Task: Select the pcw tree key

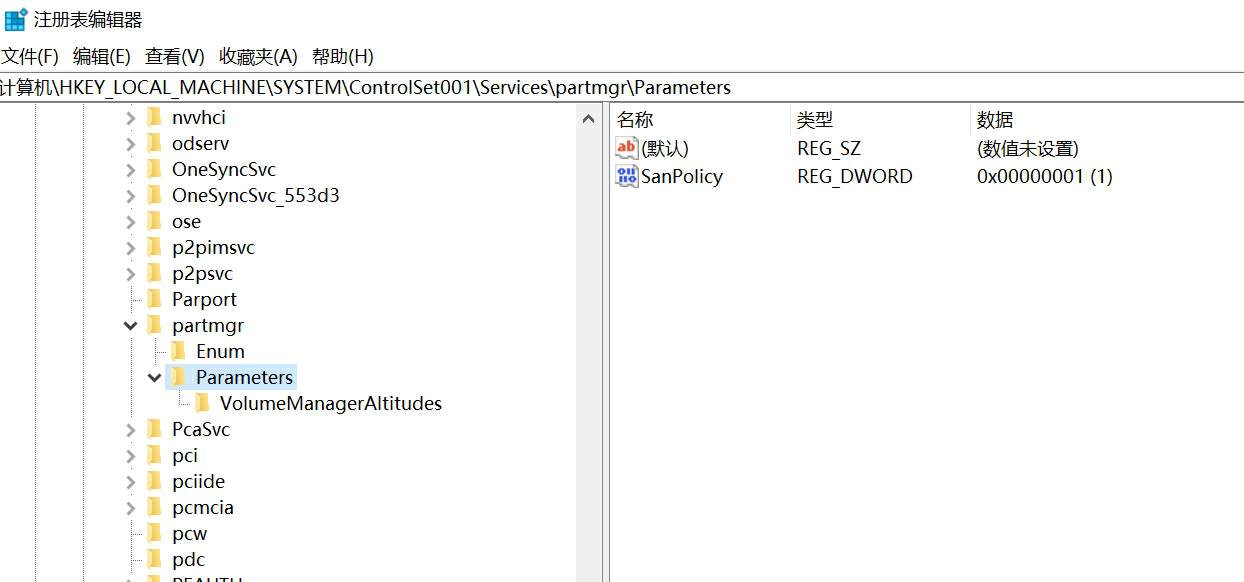Action: click(189, 534)
